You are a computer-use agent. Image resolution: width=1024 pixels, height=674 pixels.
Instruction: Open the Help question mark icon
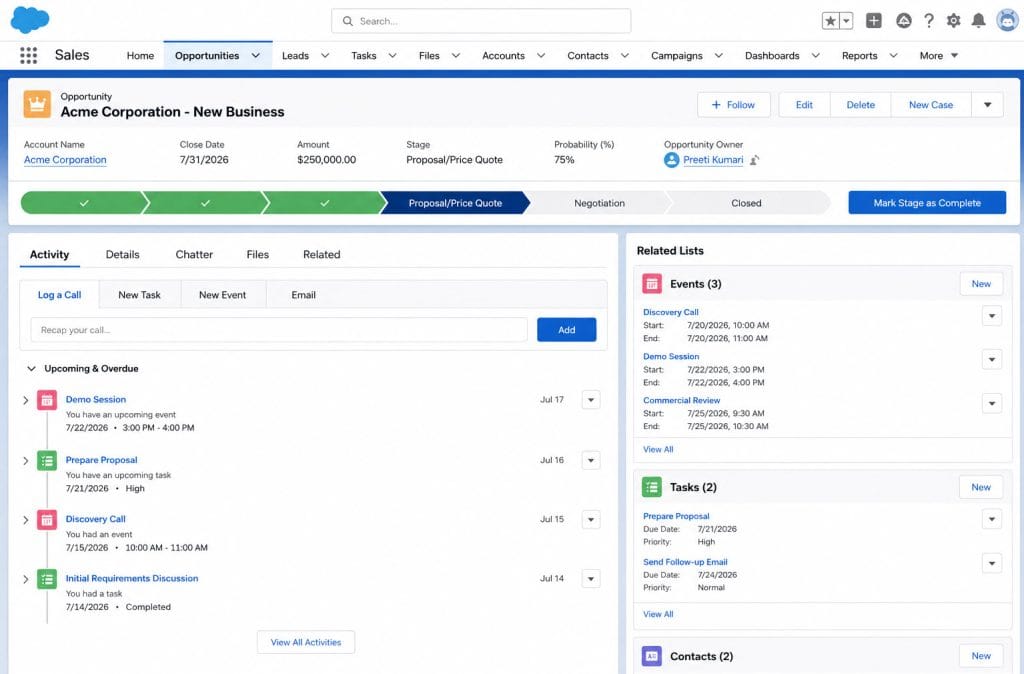(929, 21)
